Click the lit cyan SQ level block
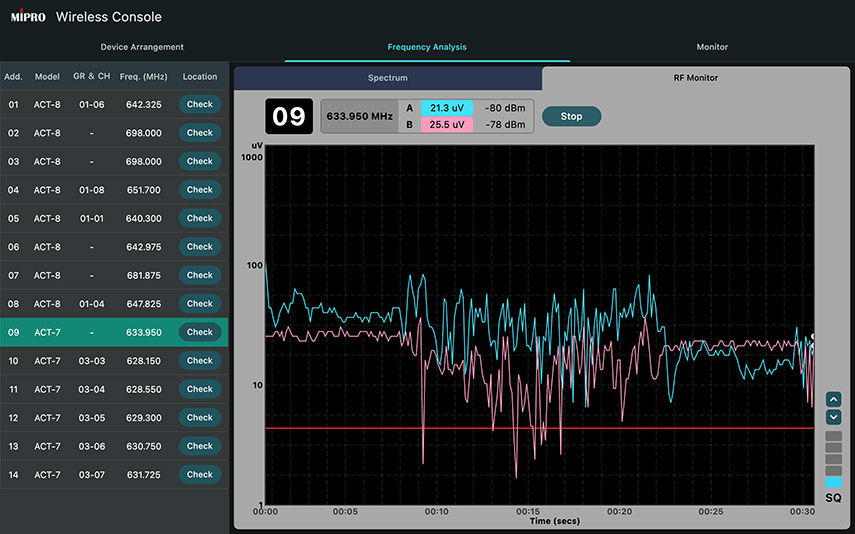This screenshot has height=534, width=855. (833, 482)
